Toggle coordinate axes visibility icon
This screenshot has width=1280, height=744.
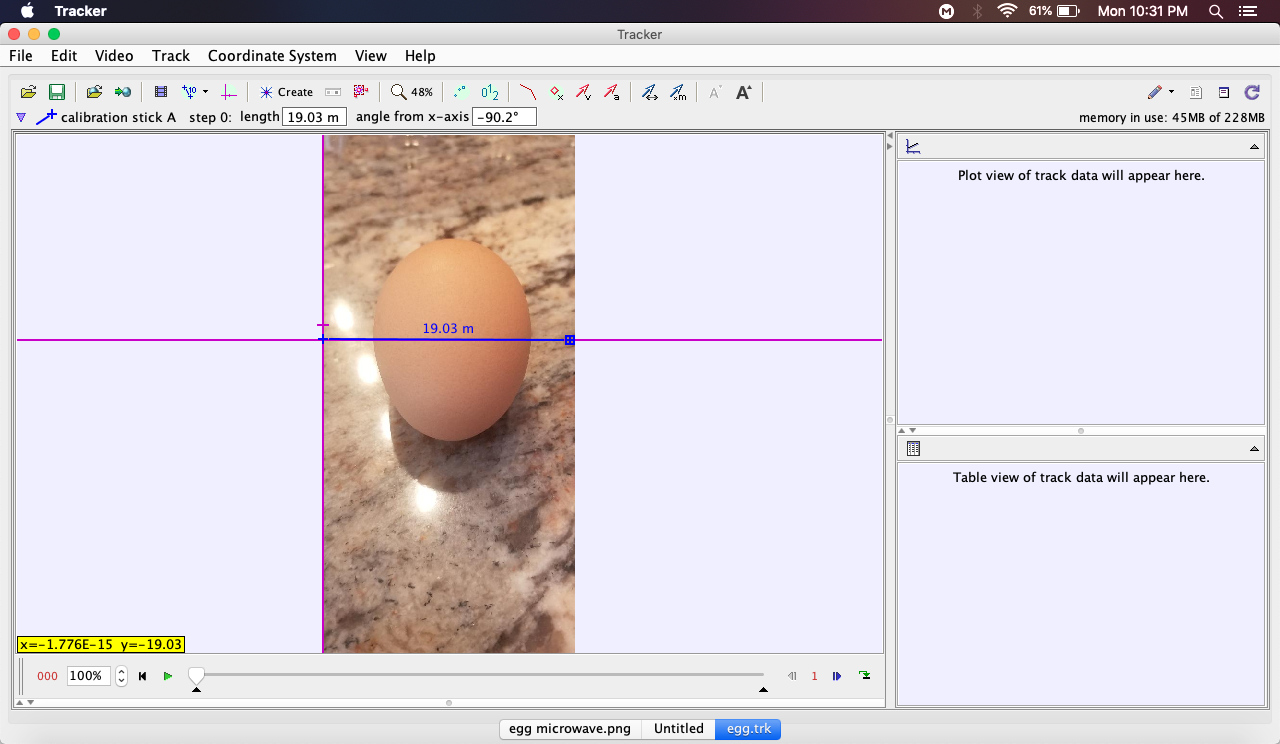(x=229, y=92)
